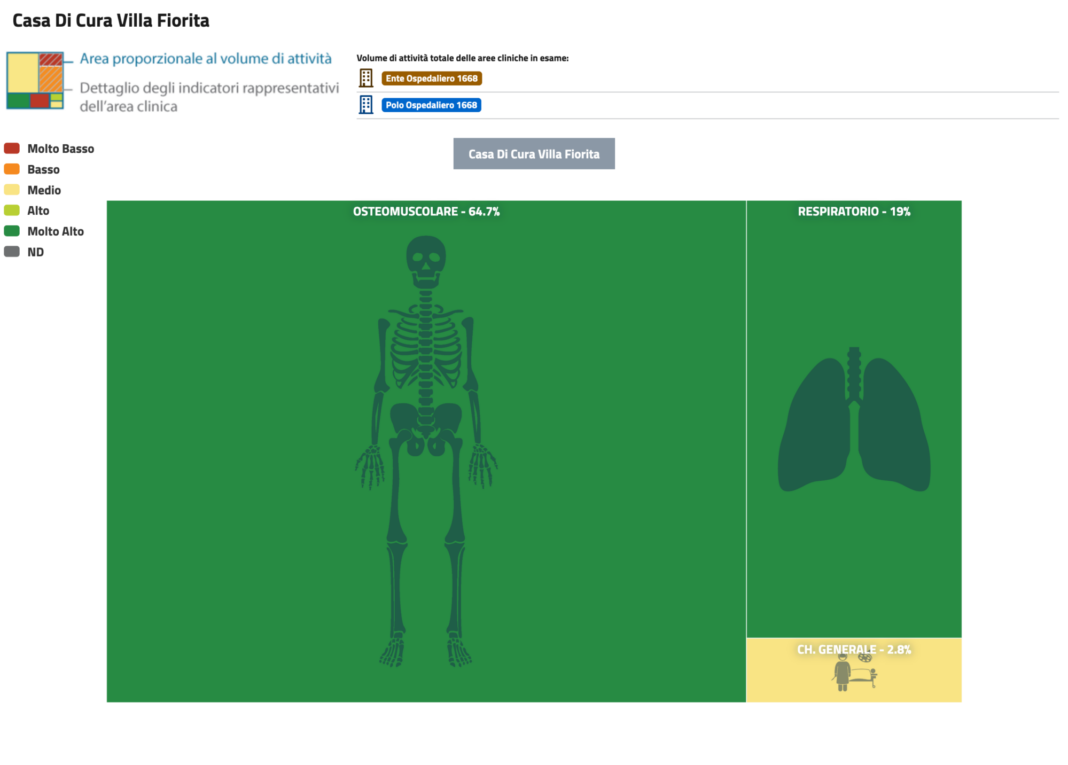
Task: Click the surgeon icon in Ch. Generale tile
Action: (x=843, y=676)
